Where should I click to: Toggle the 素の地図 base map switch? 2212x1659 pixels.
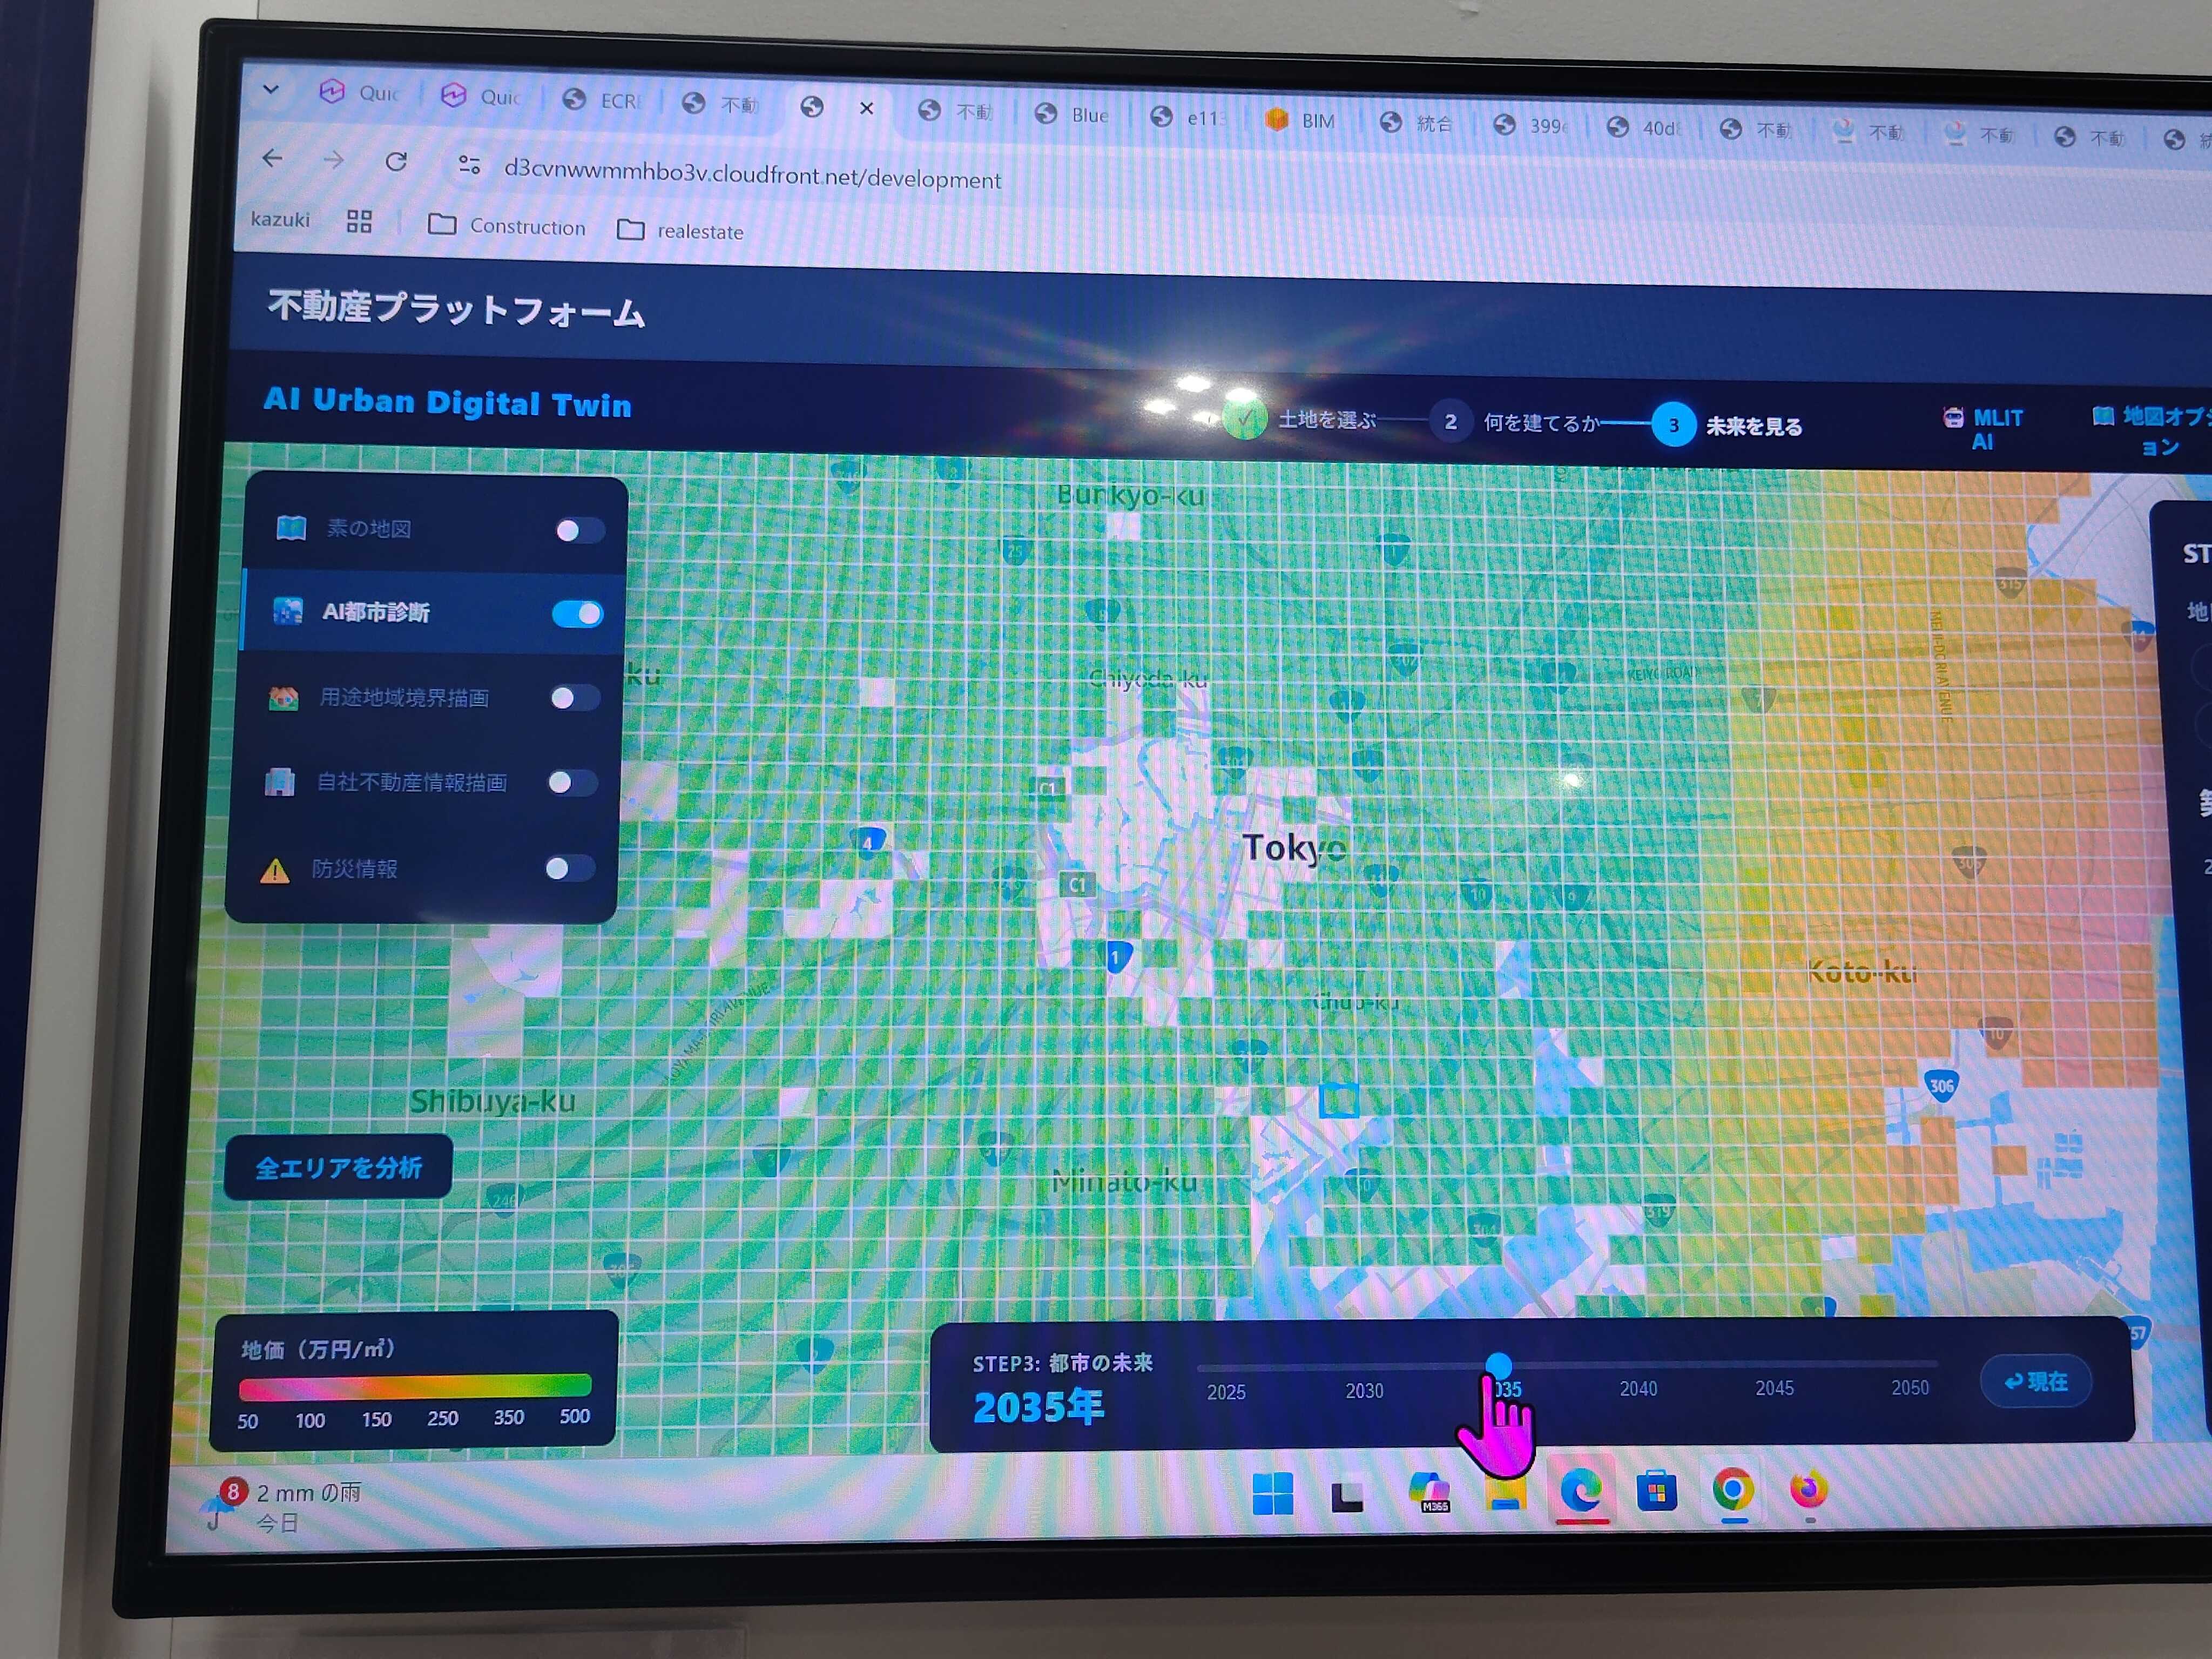tap(580, 530)
